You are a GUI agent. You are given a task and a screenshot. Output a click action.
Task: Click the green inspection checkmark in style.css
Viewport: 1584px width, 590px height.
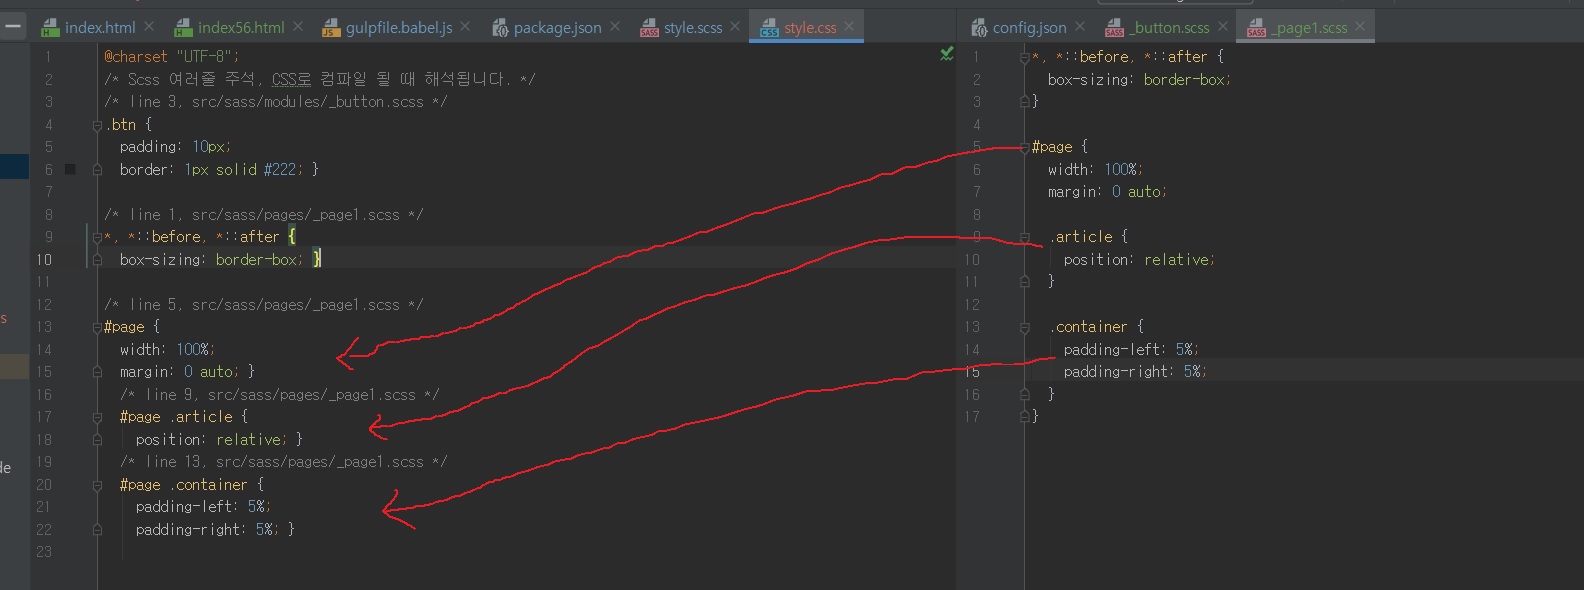click(946, 54)
